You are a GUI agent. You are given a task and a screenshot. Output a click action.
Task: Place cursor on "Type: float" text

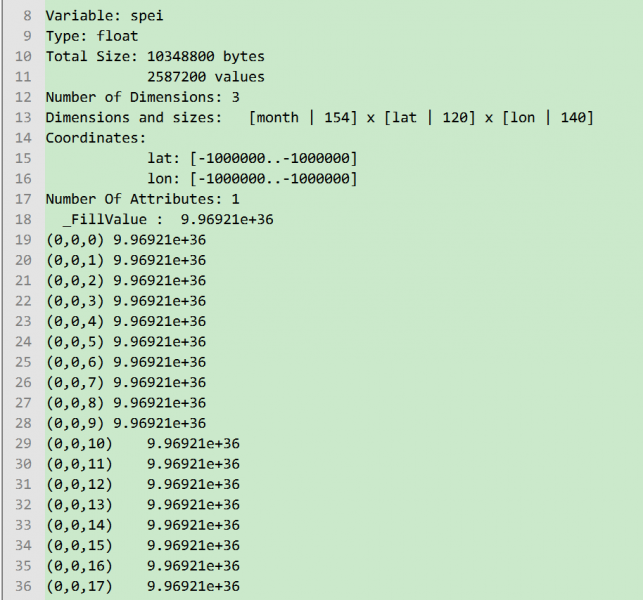point(91,36)
